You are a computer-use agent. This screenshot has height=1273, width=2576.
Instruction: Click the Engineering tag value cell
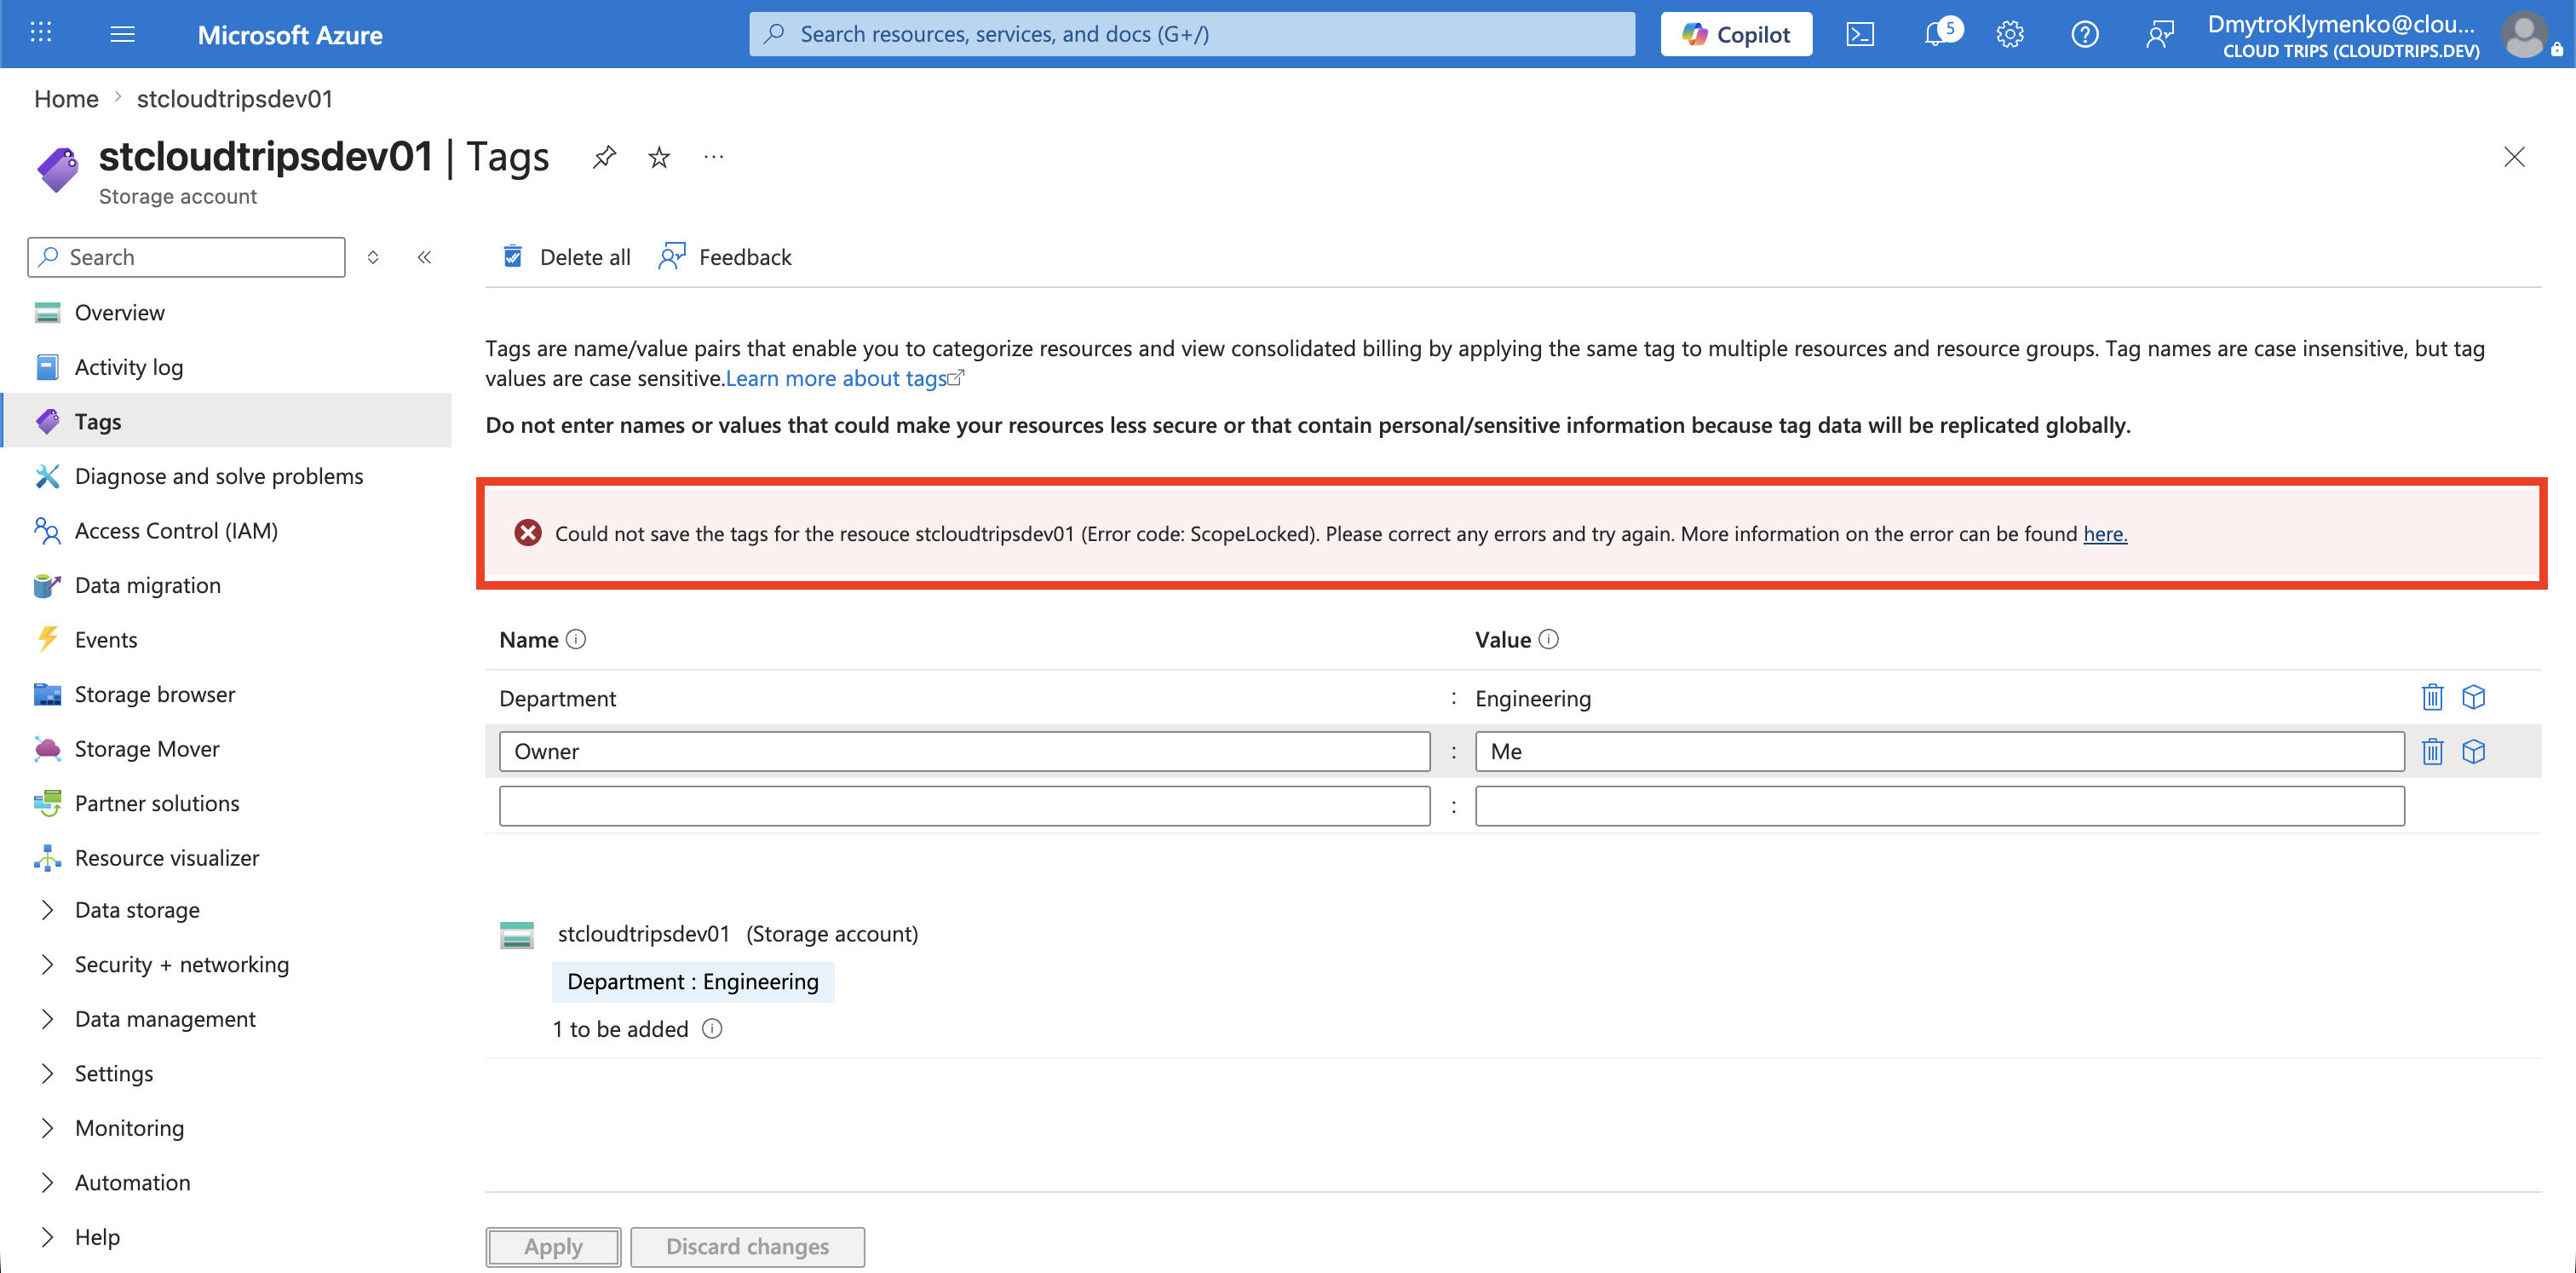(x=1532, y=698)
